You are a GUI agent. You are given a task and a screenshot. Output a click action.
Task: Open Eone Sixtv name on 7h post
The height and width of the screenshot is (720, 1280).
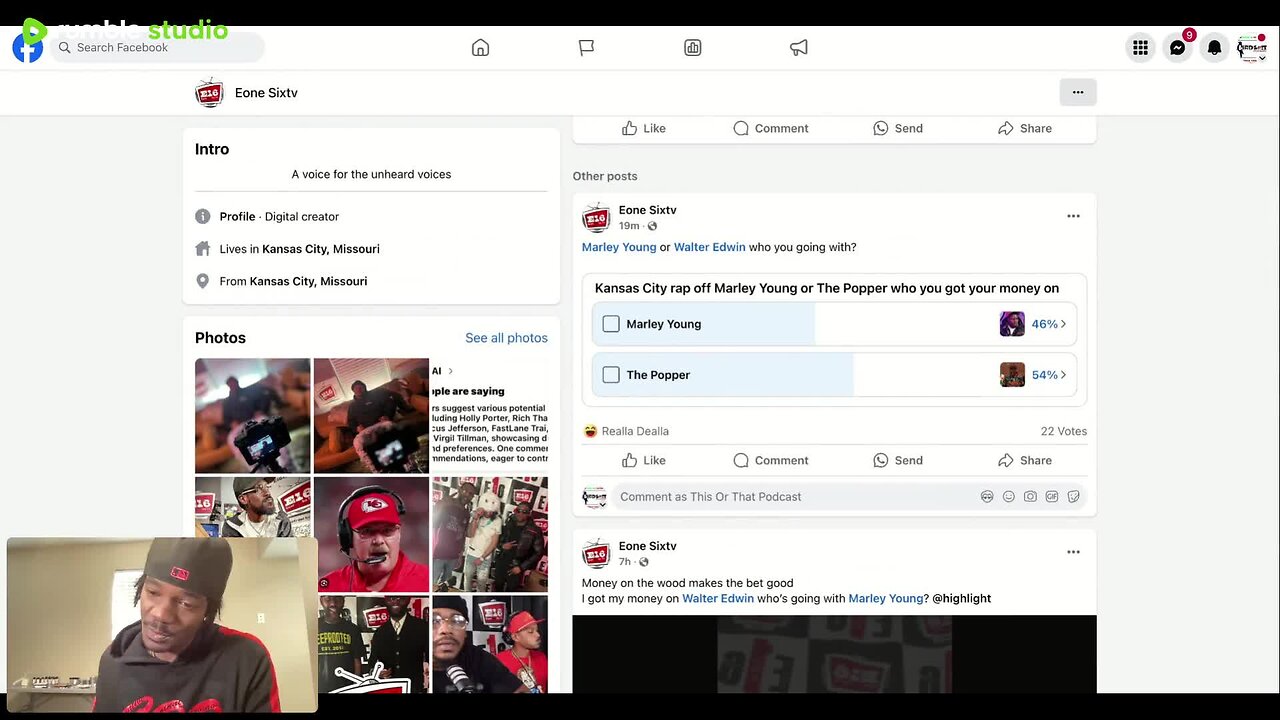pos(648,546)
